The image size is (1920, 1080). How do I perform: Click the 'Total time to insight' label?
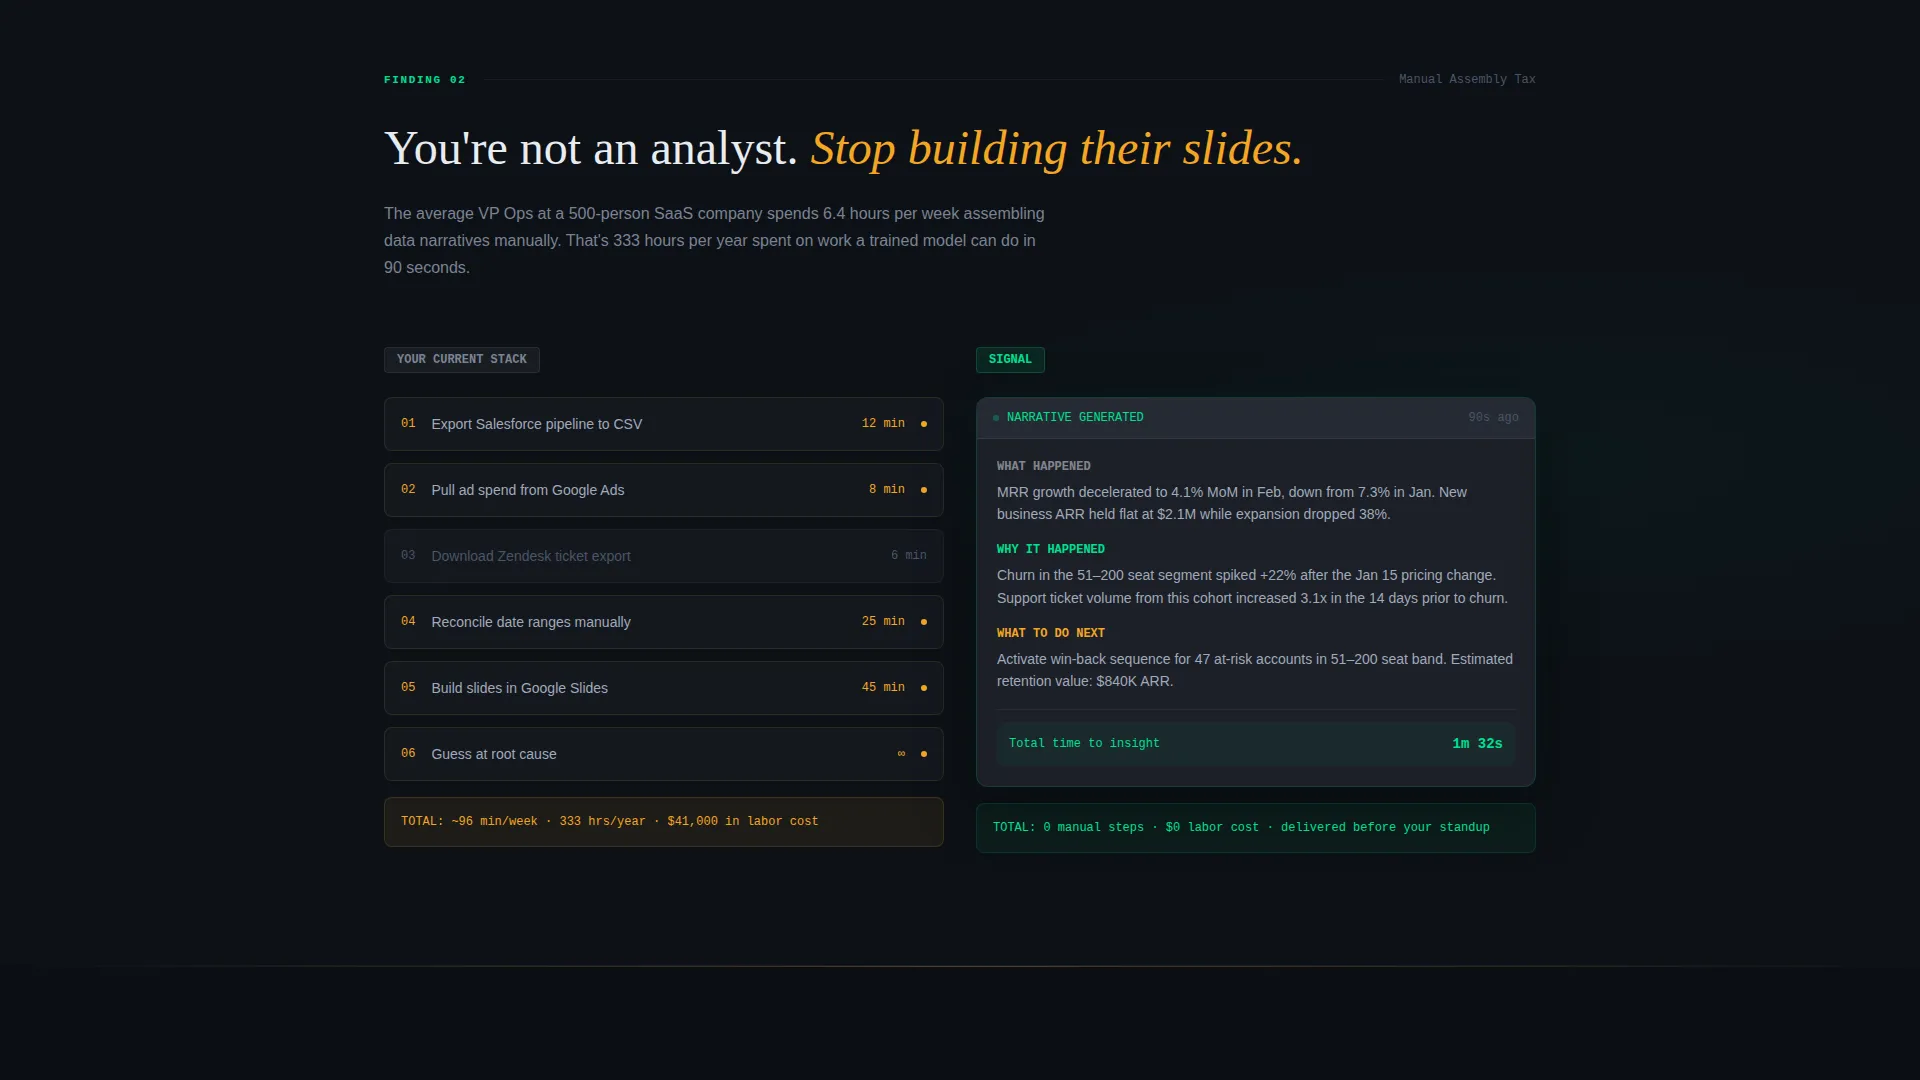(1084, 744)
